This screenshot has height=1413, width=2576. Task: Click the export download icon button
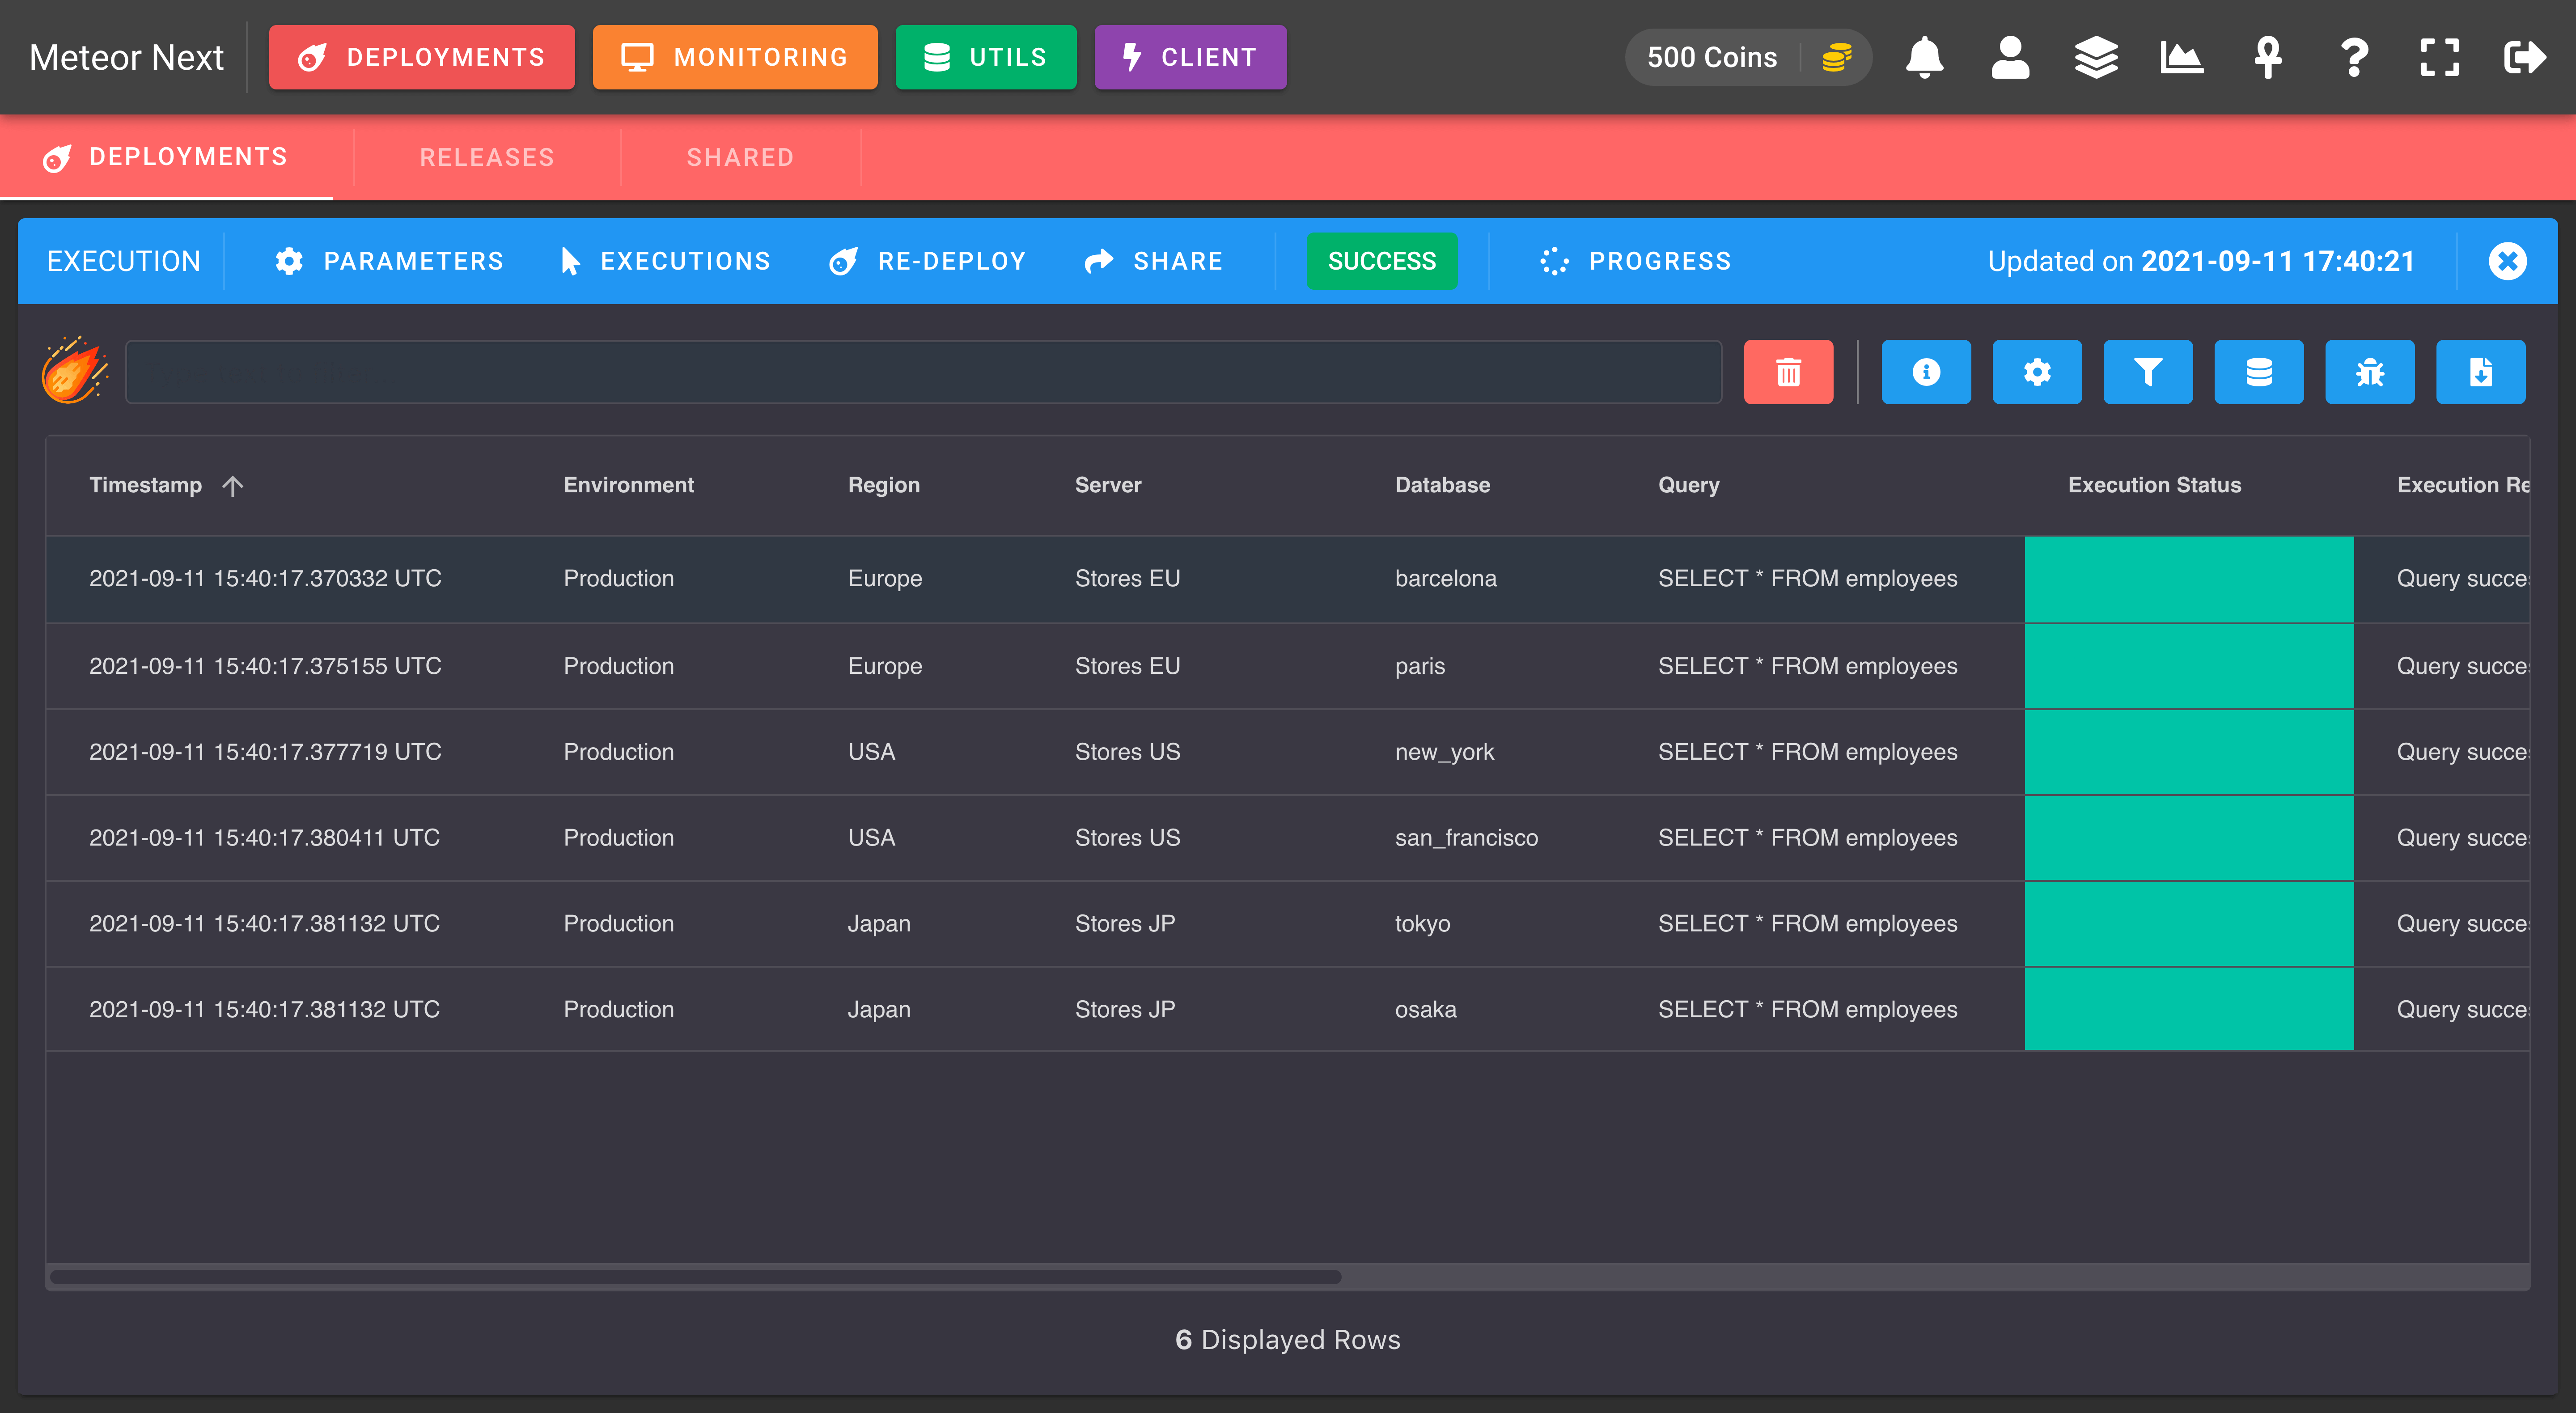[2481, 372]
